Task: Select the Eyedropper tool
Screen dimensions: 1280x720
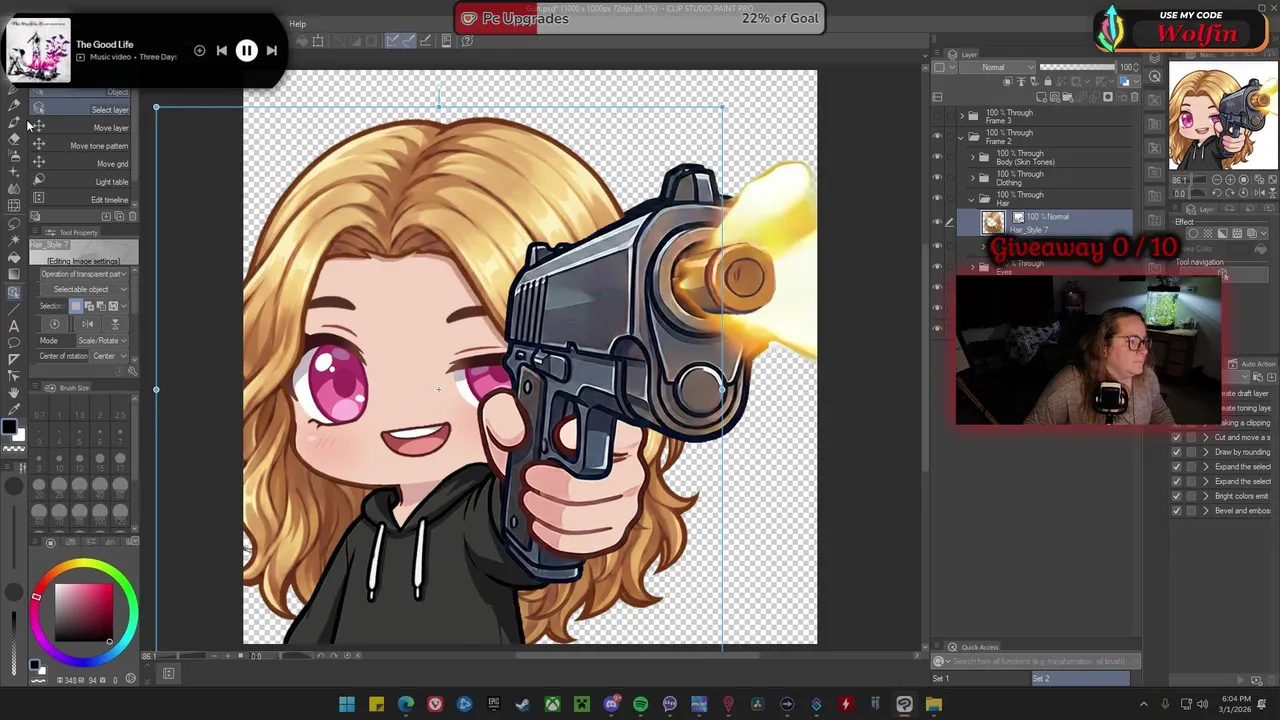Action: pos(14,408)
